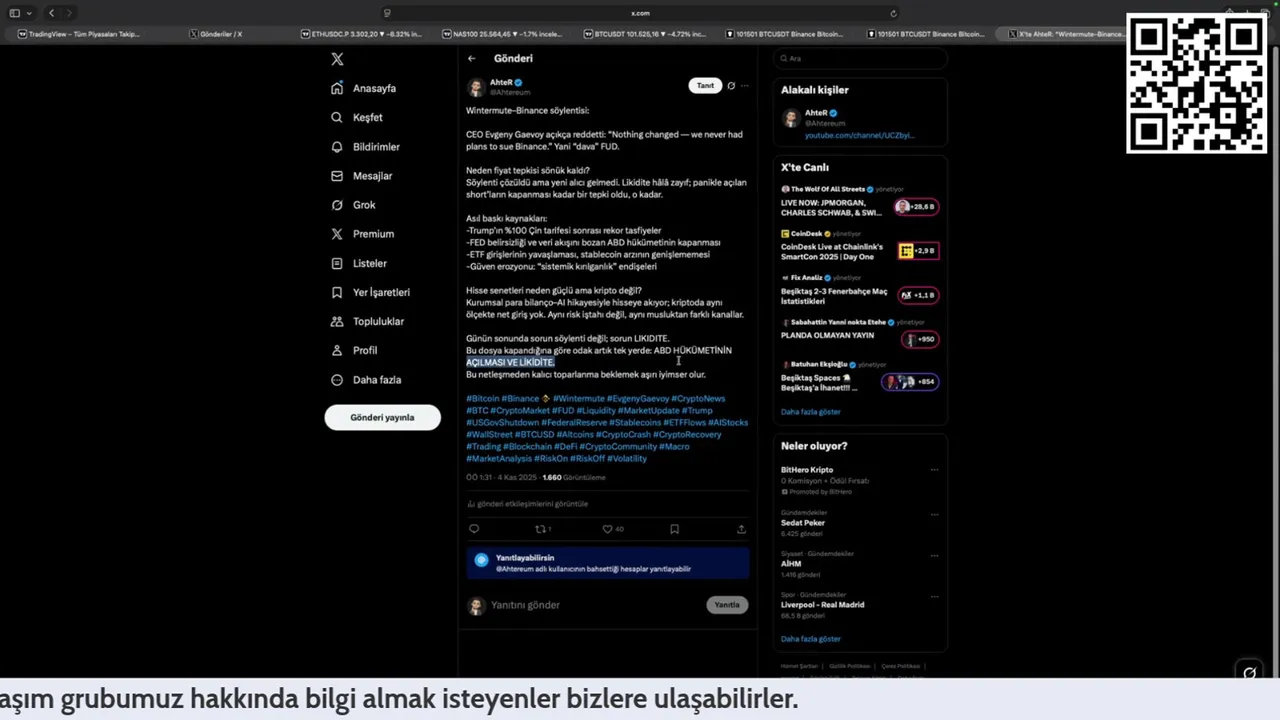Open Yer İşaretleri bookmarks
Screen dimensions: 1280x720
pyautogui.click(x=370, y=292)
